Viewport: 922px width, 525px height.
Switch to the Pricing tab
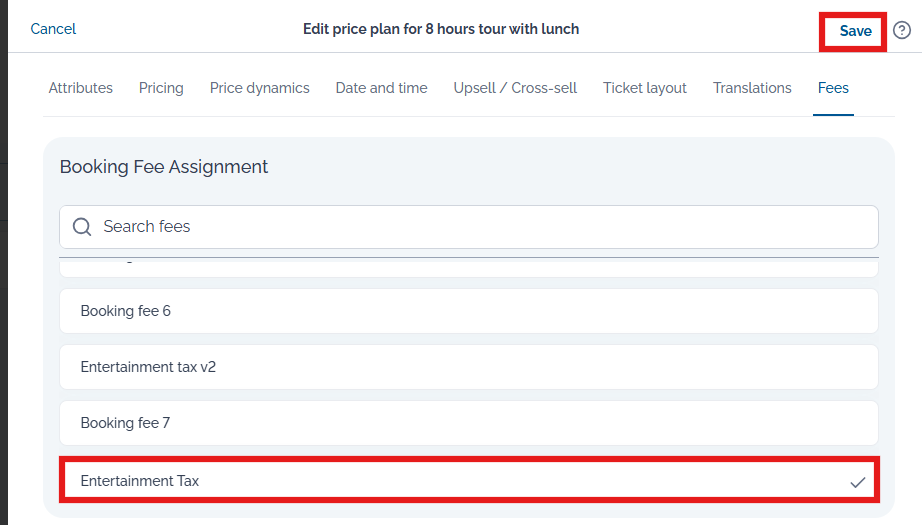pos(161,88)
